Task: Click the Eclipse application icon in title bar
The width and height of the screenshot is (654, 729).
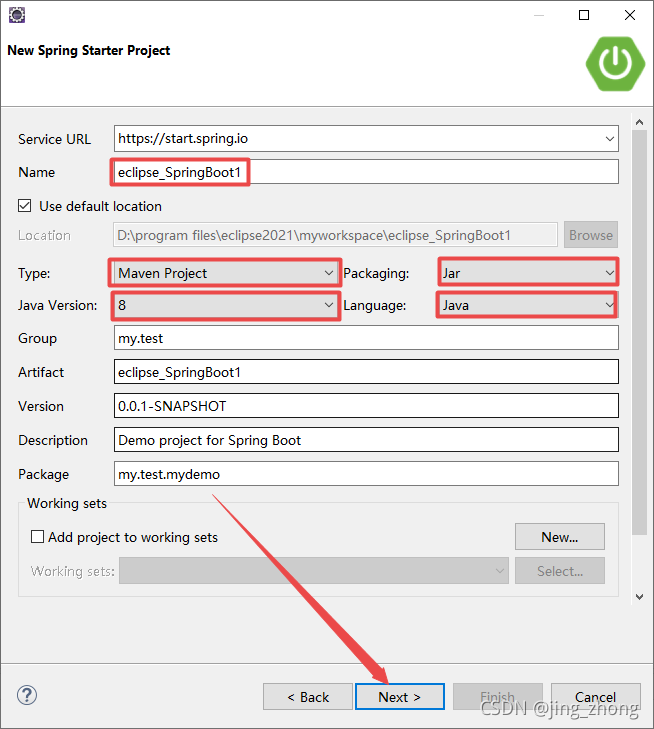Action: pyautogui.click(x=17, y=15)
